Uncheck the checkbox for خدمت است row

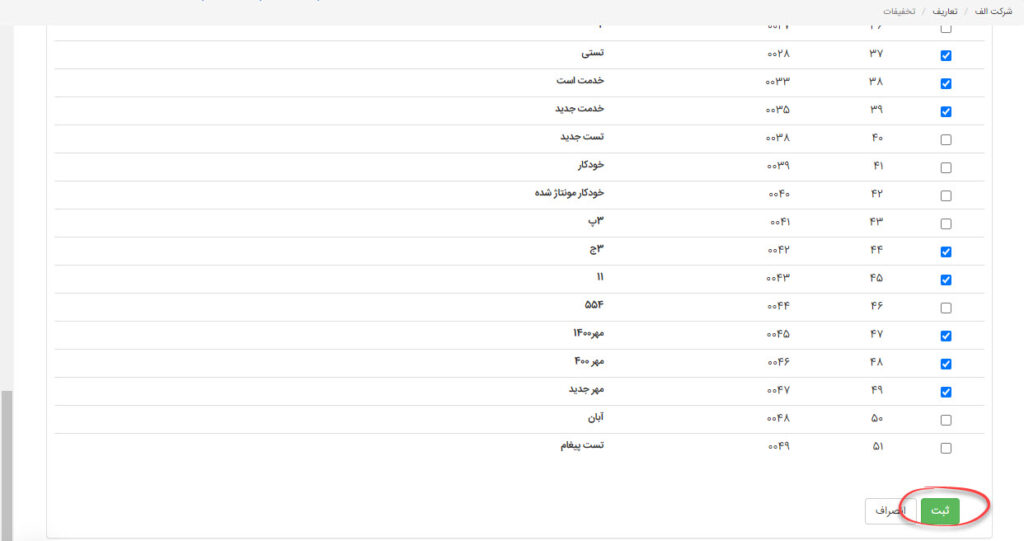[x=946, y=84]
